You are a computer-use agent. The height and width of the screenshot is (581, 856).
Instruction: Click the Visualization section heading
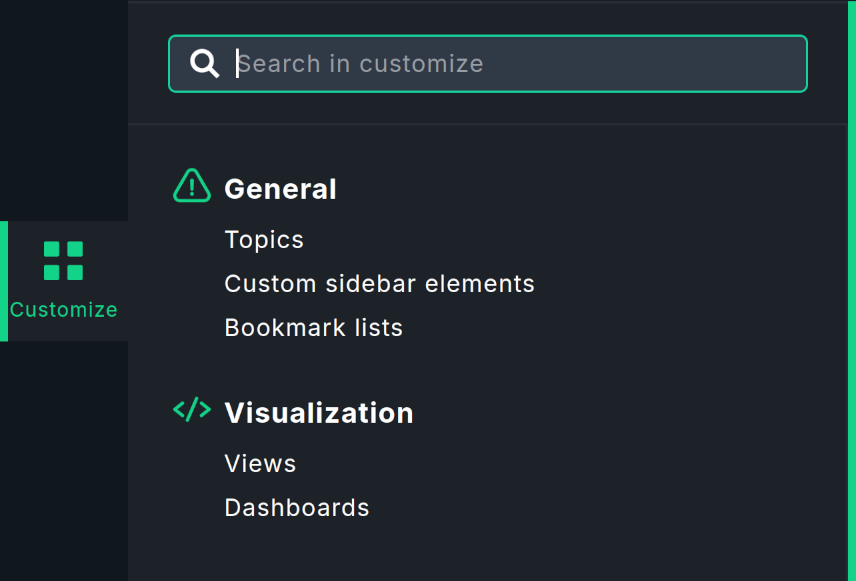(318, 413)
